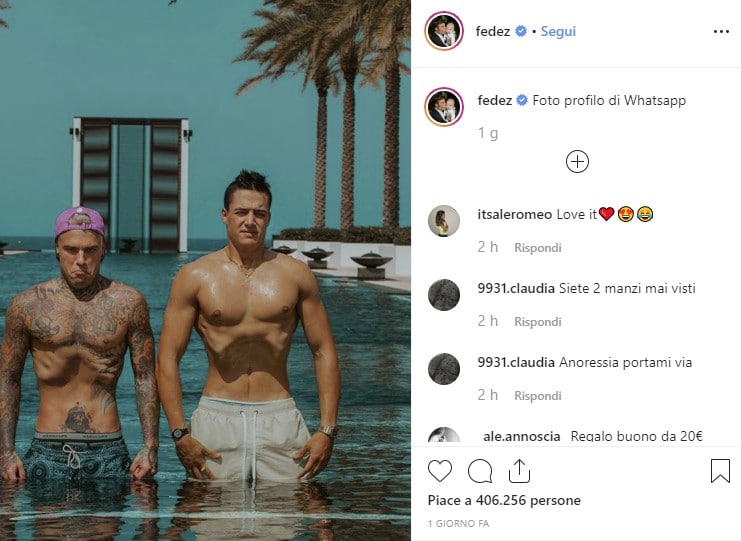Open itsaleromeo's profile avatar

coord(444,221)
